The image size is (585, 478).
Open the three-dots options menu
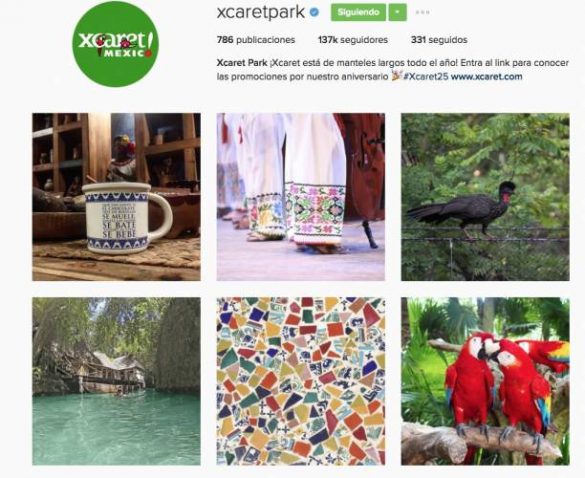point(422,12)
